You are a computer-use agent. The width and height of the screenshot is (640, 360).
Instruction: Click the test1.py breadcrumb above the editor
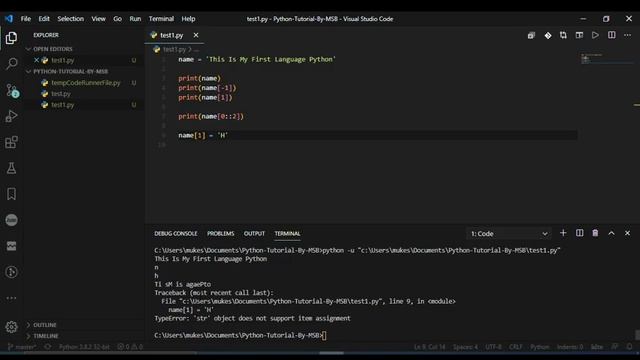point(174,49)
